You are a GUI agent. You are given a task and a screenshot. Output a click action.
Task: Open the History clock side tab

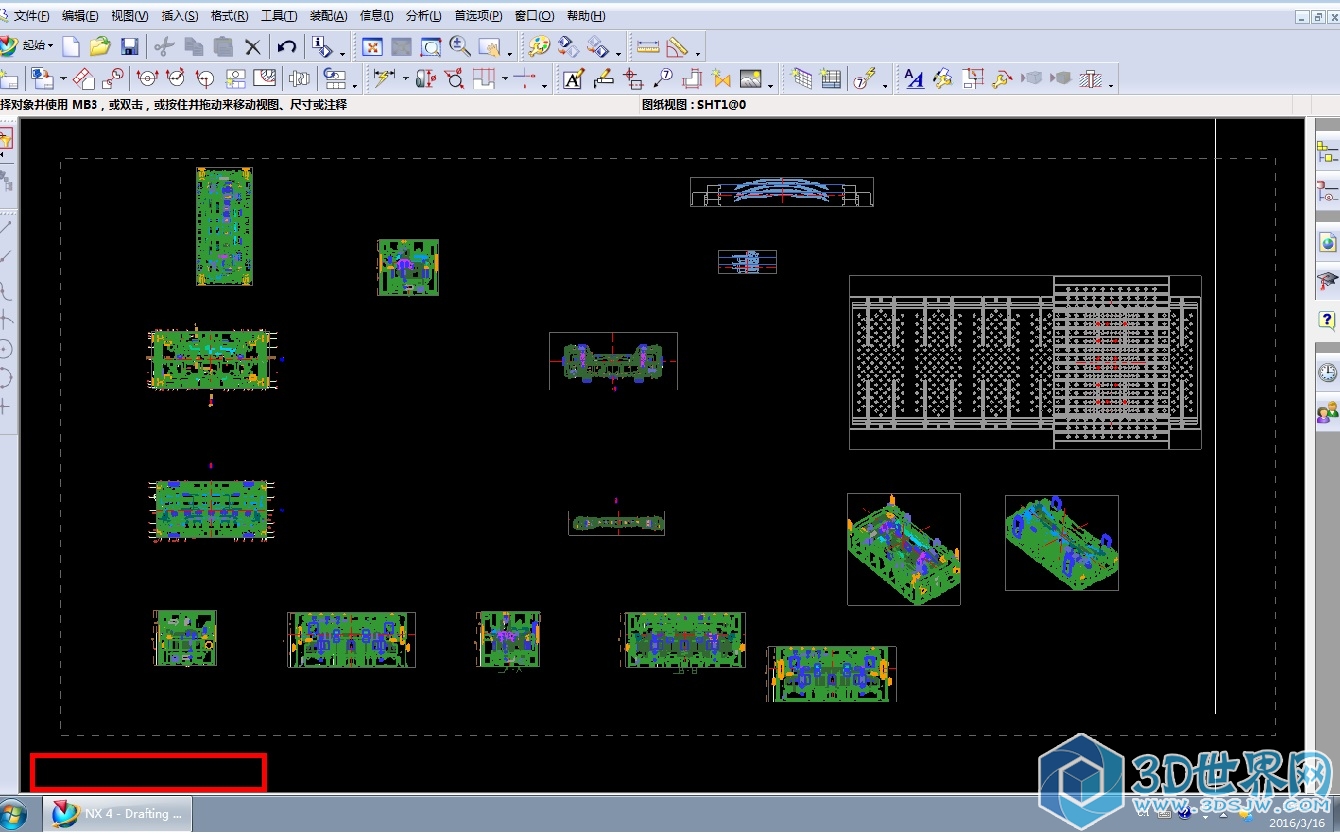1327,372
